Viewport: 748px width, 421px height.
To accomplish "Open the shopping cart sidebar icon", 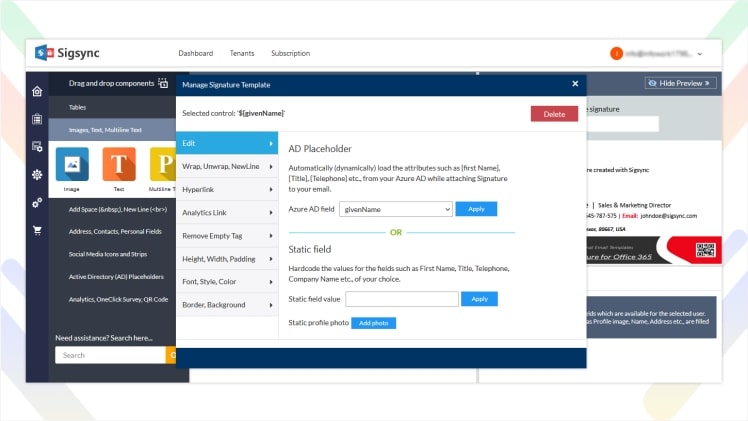I will [x=37, y=230].
